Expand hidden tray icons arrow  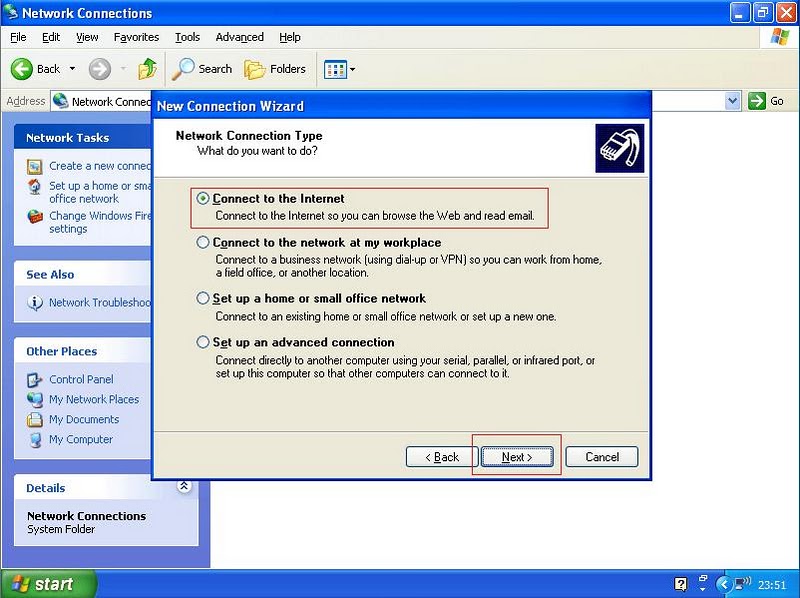point(723,584)
